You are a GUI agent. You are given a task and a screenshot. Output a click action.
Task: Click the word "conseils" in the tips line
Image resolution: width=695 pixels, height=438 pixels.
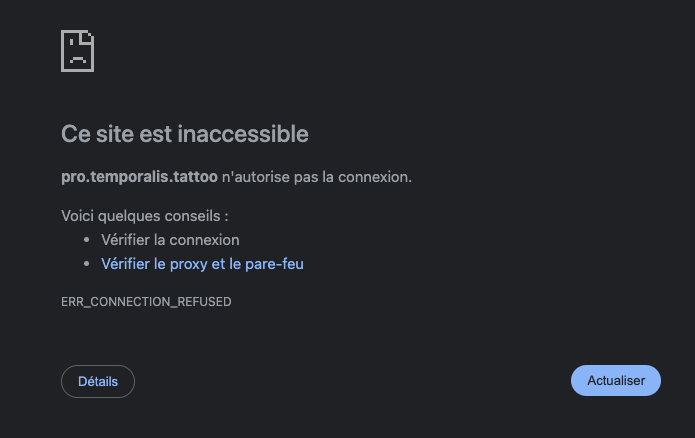193,215
